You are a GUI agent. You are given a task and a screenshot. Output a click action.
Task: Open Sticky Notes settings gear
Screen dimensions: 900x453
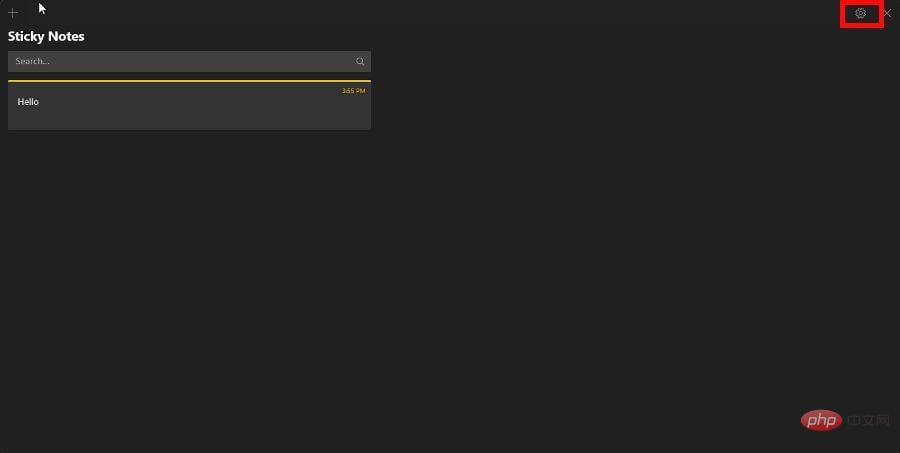(860, 13)
